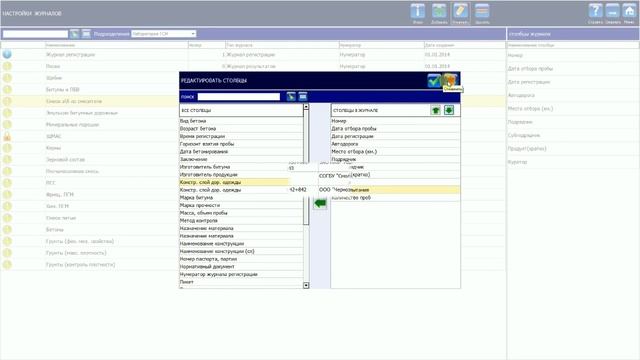Select 'Изготовитель продукции' column

pos(234,175)
